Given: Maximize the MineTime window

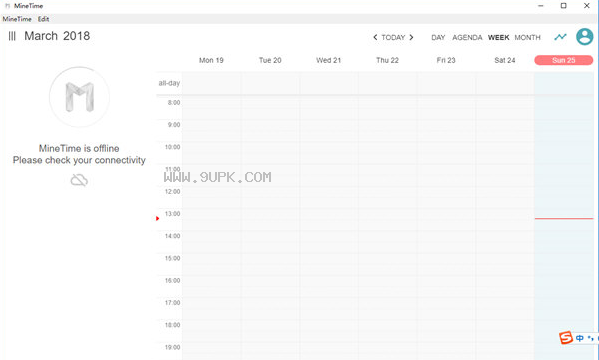Looking at the screenshot, I should (563, 6).
